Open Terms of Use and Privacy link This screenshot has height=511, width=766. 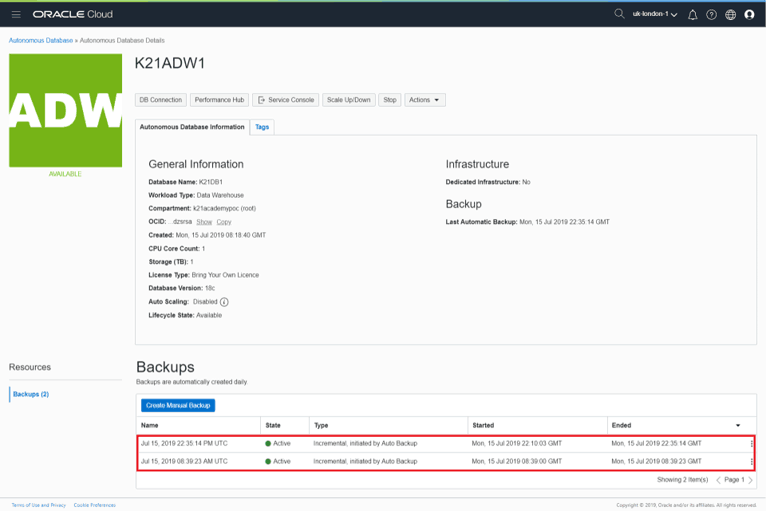(x=39, y=505)
